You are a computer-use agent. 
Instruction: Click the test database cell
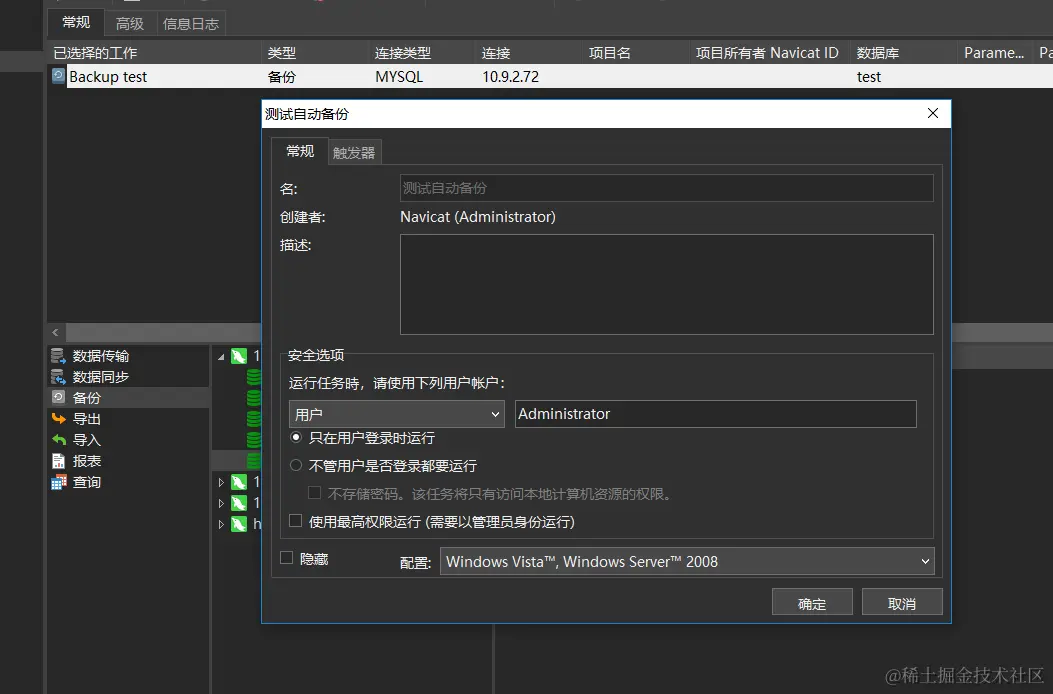coord(868,77)
